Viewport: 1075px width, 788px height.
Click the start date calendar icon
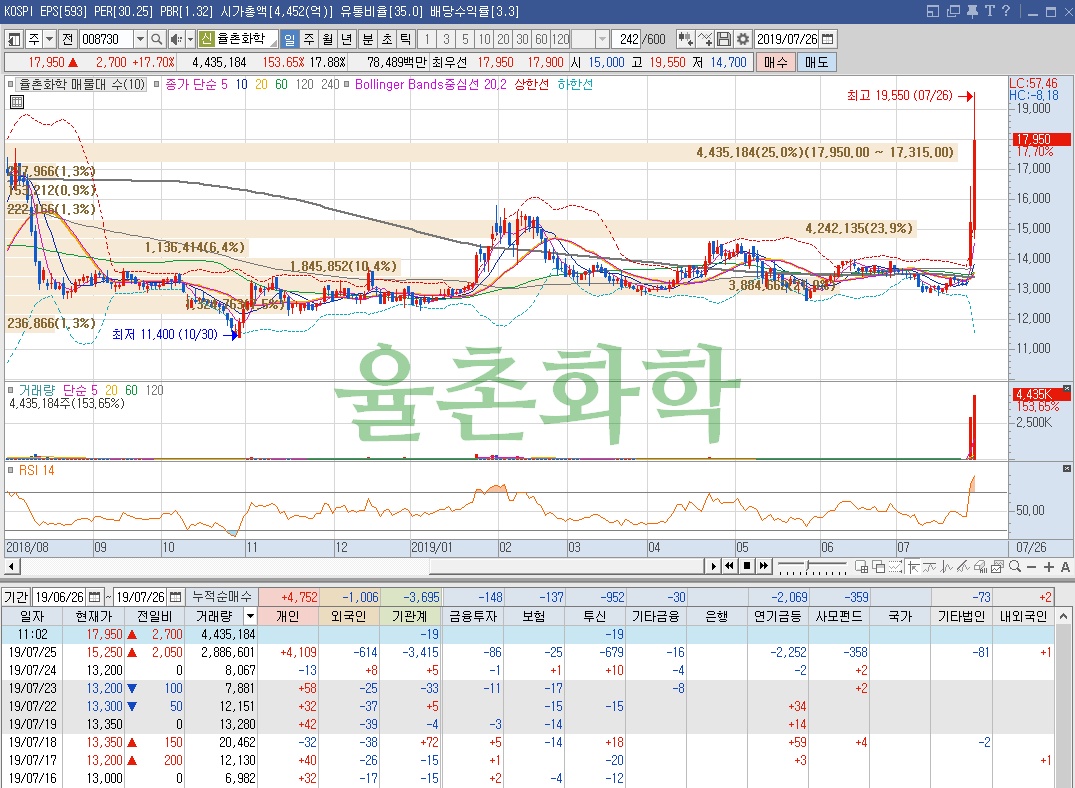pos(95,597)
